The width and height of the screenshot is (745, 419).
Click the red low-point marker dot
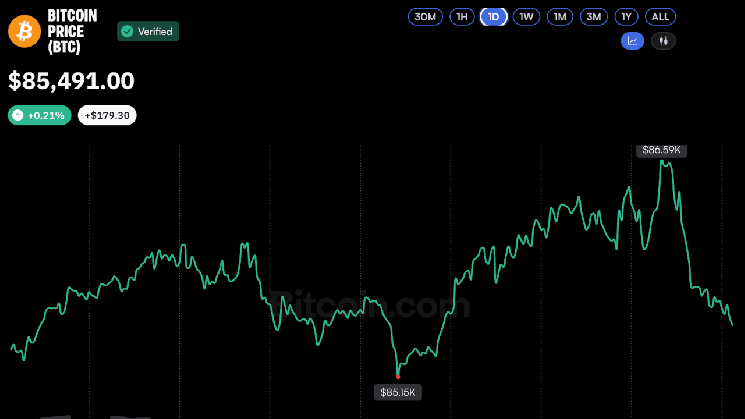click(398, 377)
